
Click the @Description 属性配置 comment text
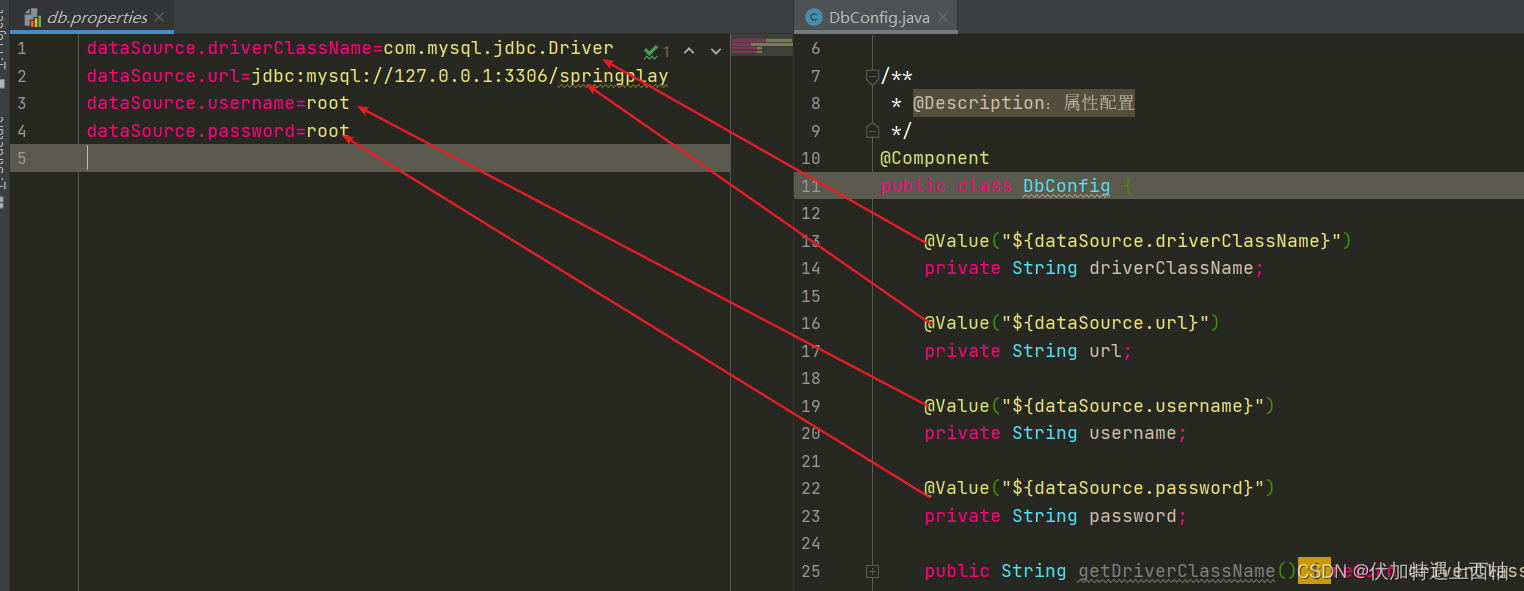coord(1024,103)
